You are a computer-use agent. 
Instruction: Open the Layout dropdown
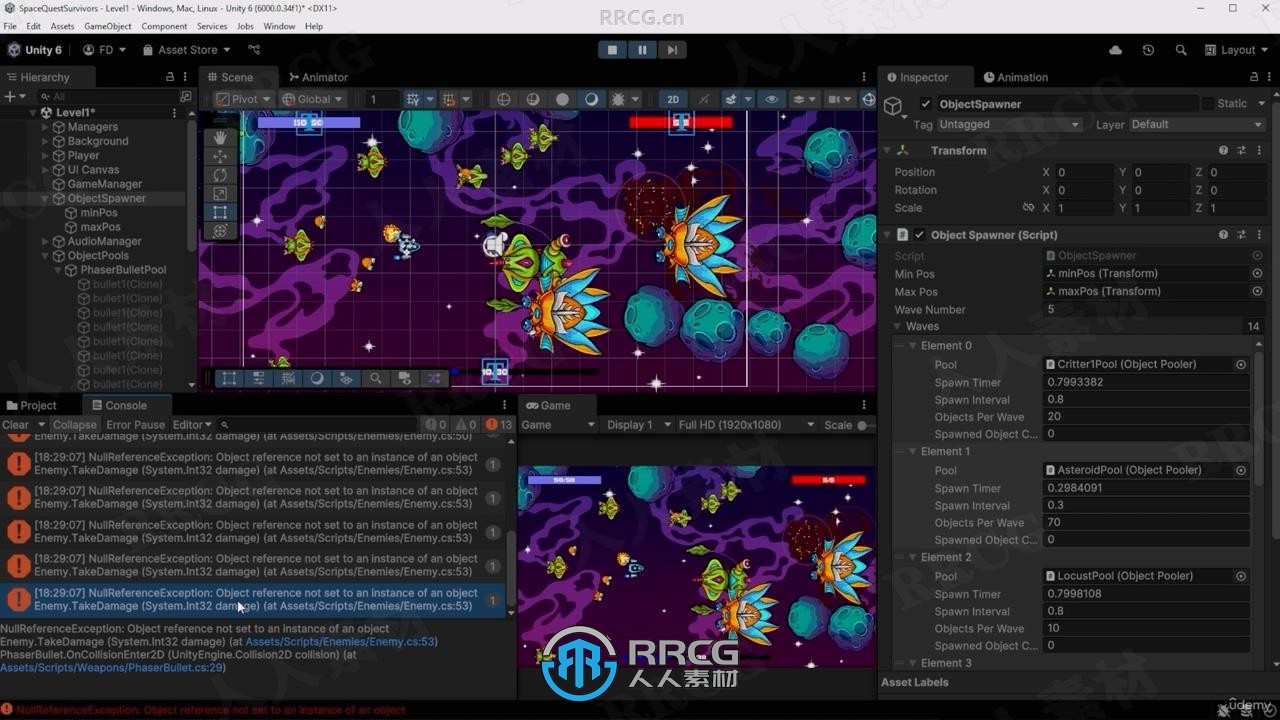click(1237, 50)
